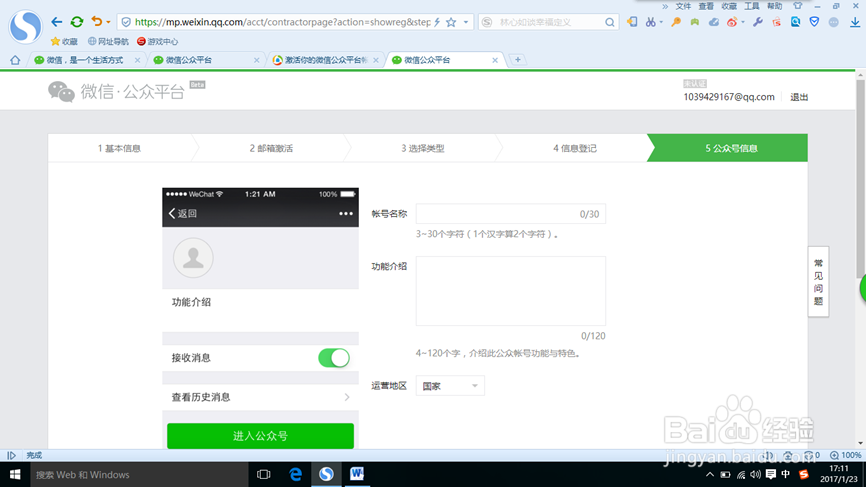
Task: Click the scissors screenshot tool icon
Action: (x=651, y=22)
